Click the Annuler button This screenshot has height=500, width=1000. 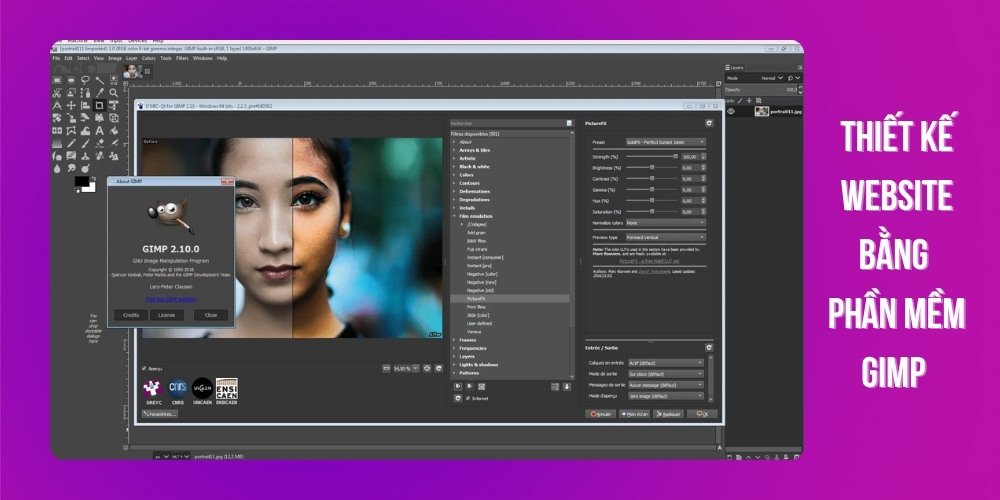(x=600, y=414)
